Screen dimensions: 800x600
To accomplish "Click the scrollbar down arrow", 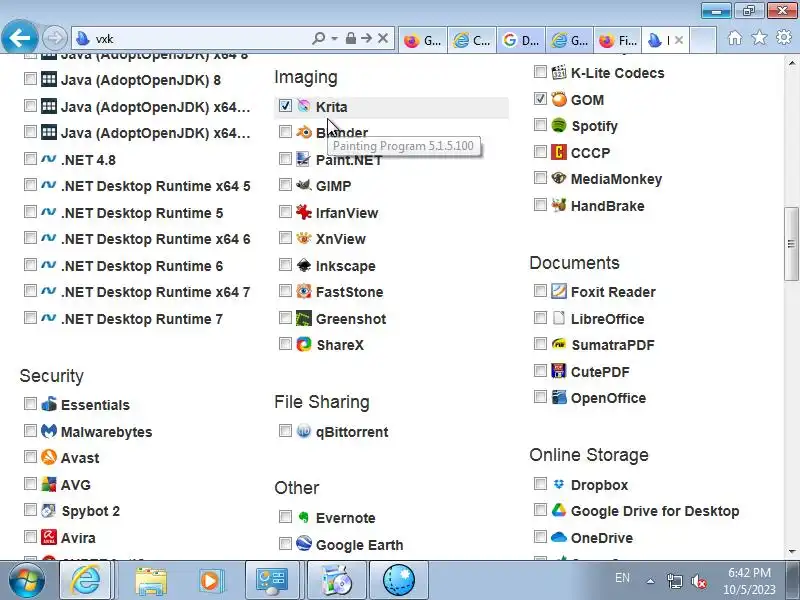I will [791, 552].
